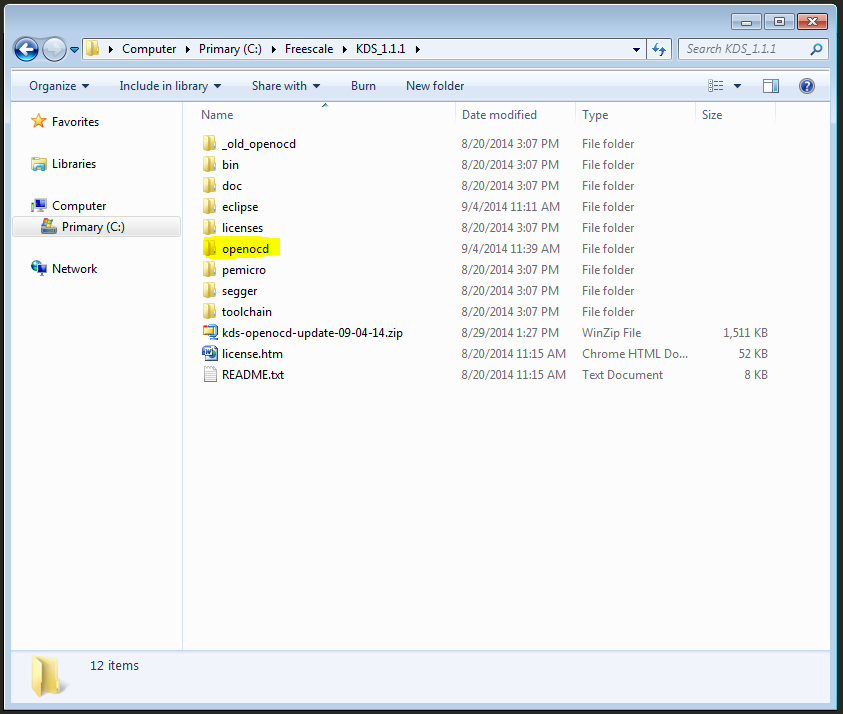This screenshot has width=843, height=714.
Task: Click the bin folder icon
Action: pyautogui.click(x=210, y=165)
